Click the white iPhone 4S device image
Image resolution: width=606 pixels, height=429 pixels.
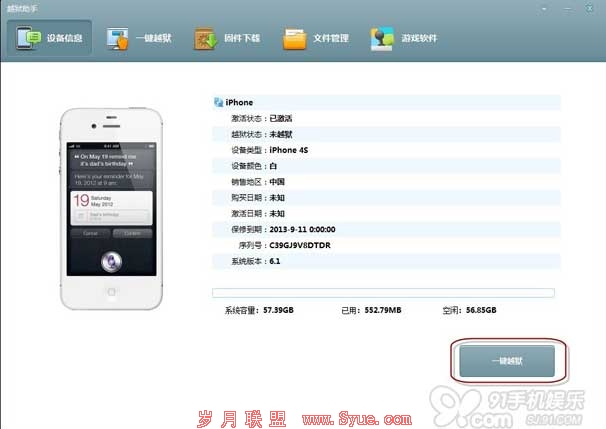coord(111,209)
